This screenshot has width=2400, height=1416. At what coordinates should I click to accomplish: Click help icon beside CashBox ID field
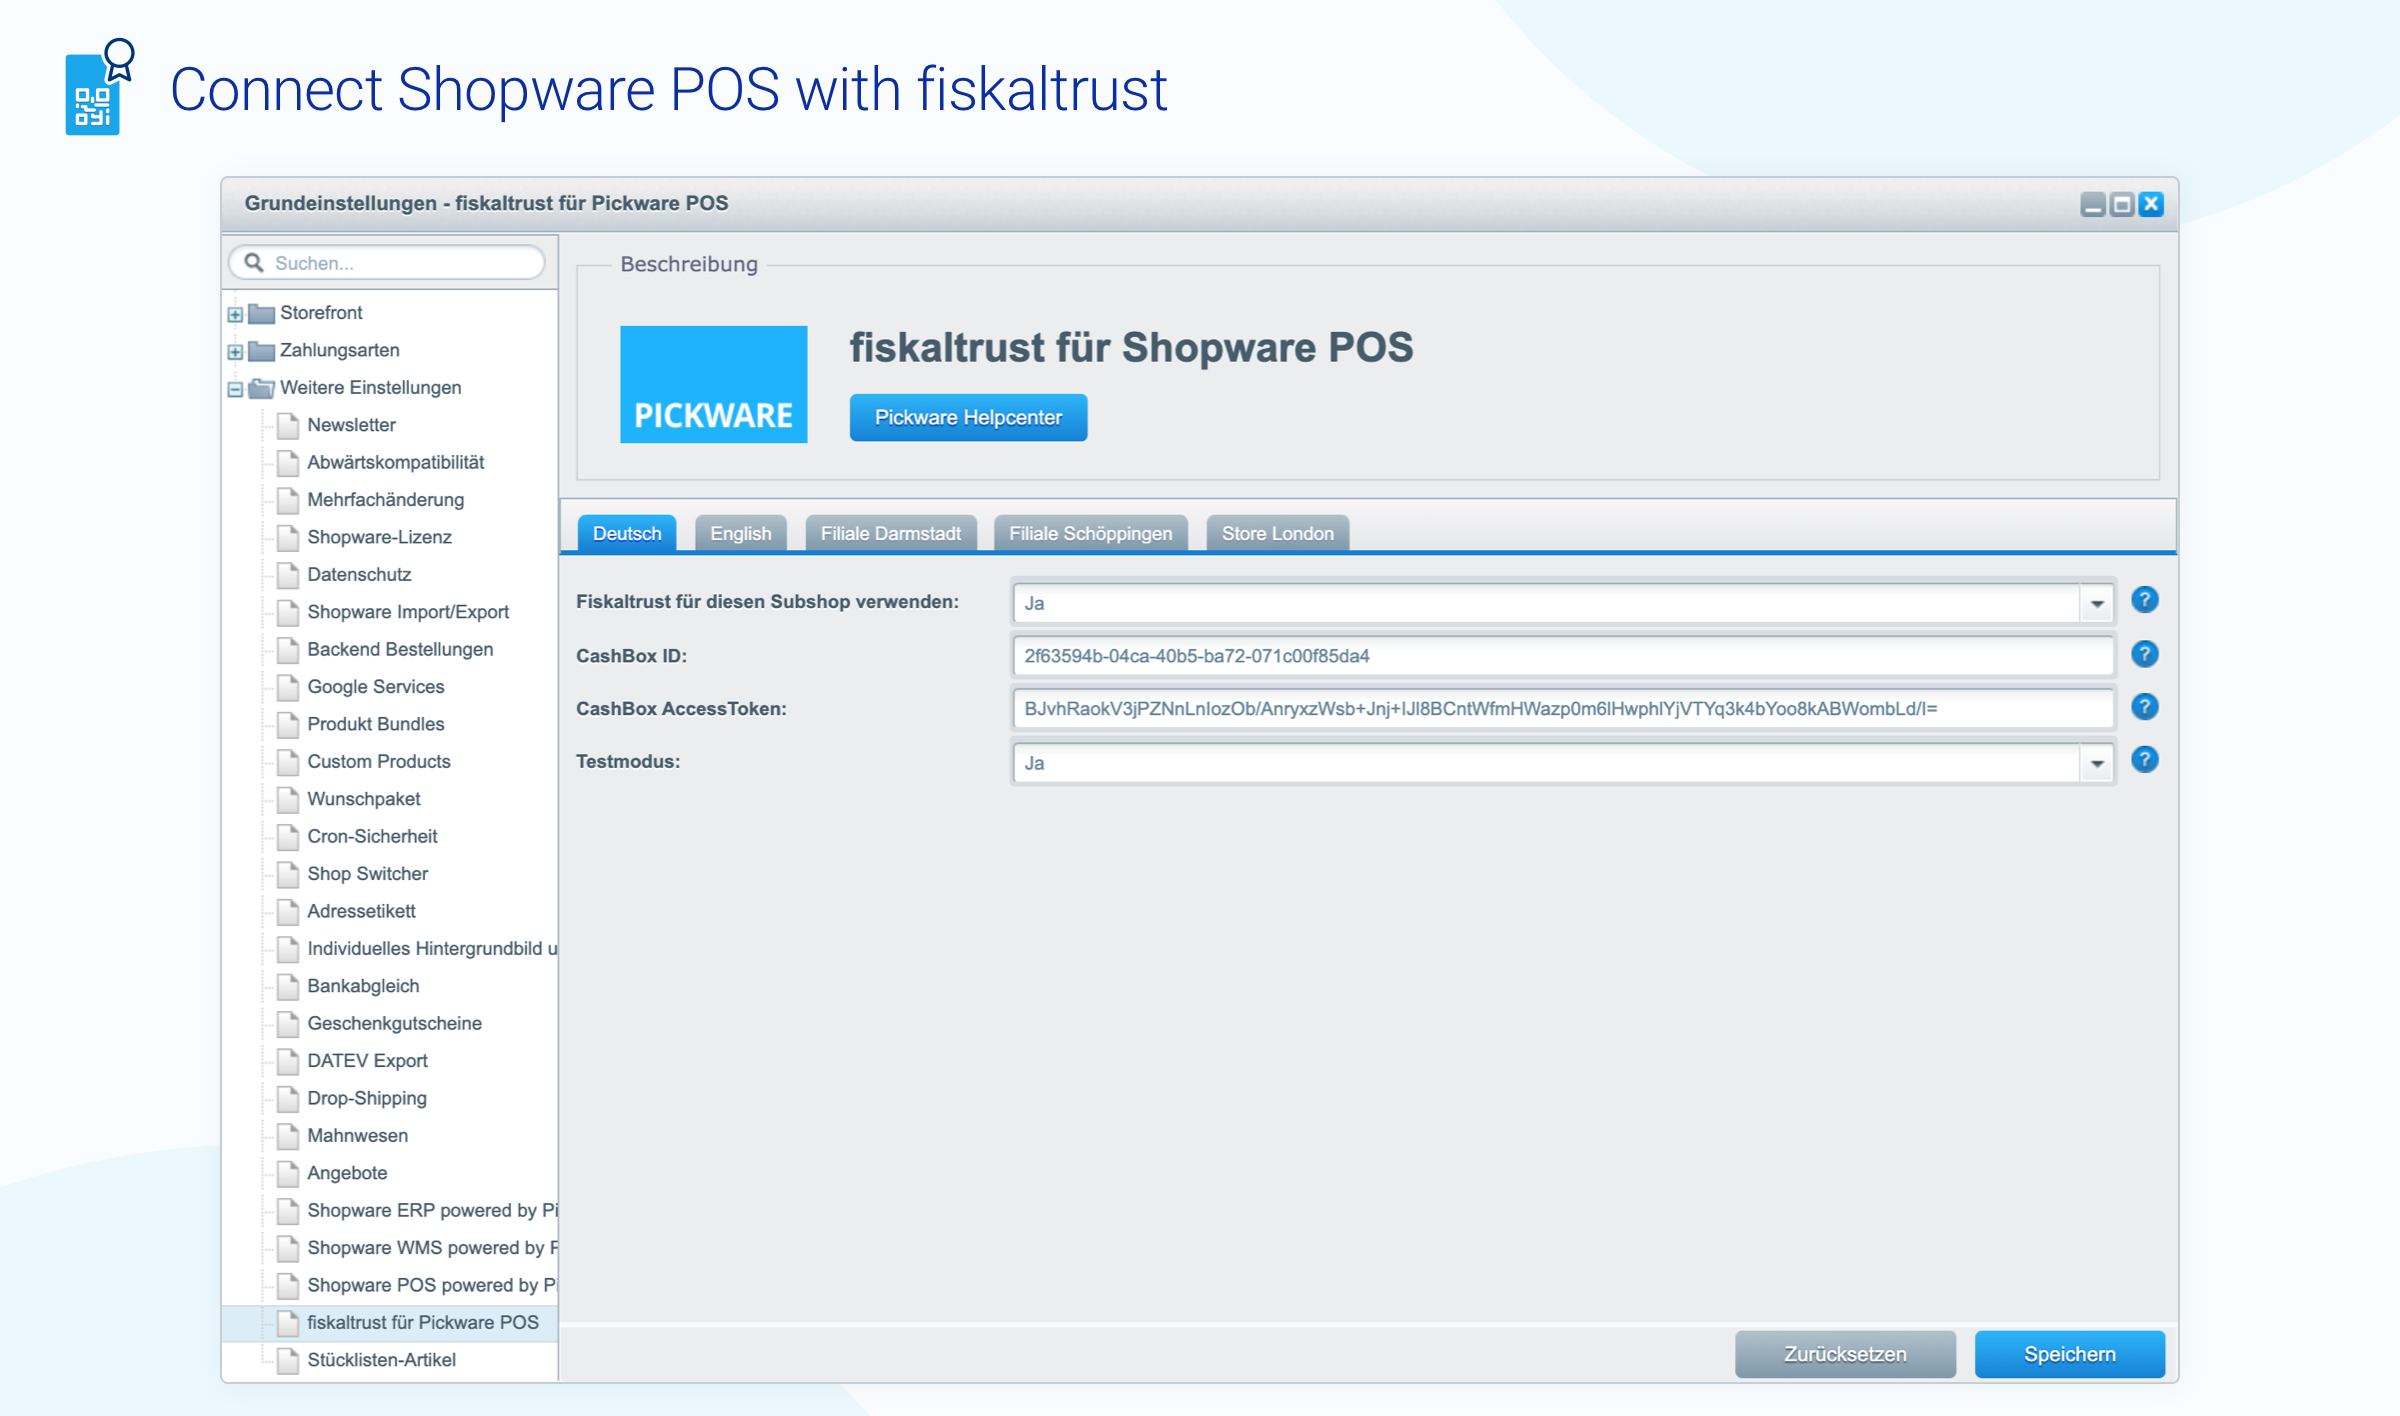coord(2144,654)
